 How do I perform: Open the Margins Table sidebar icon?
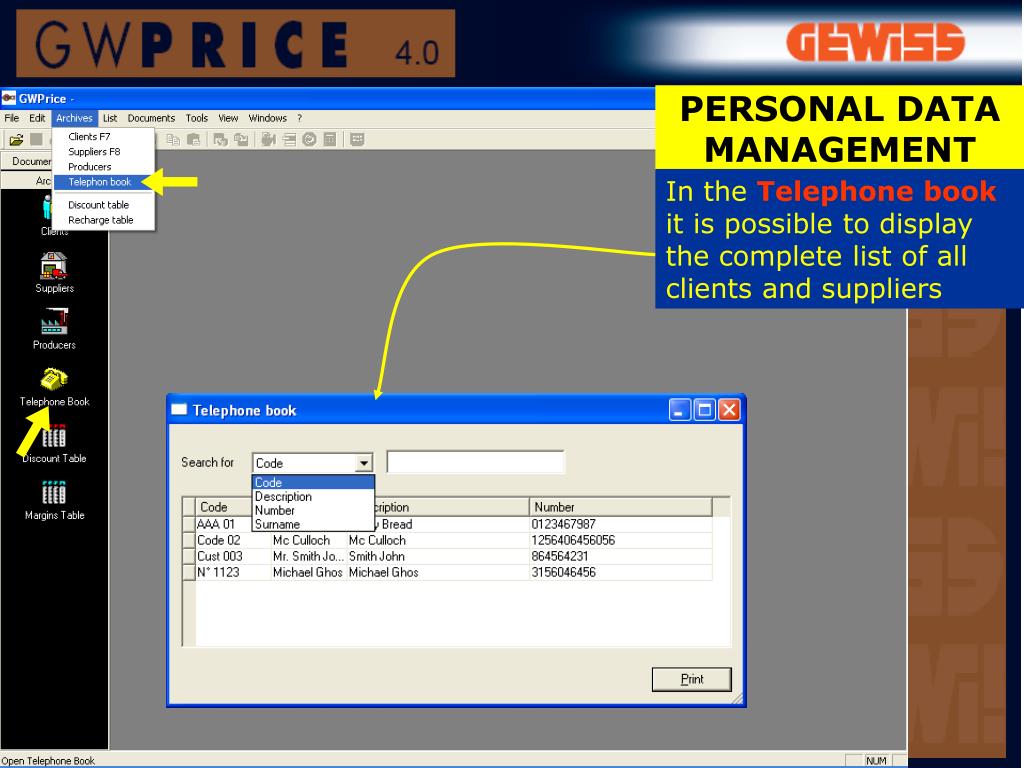(x=54, y=492)
